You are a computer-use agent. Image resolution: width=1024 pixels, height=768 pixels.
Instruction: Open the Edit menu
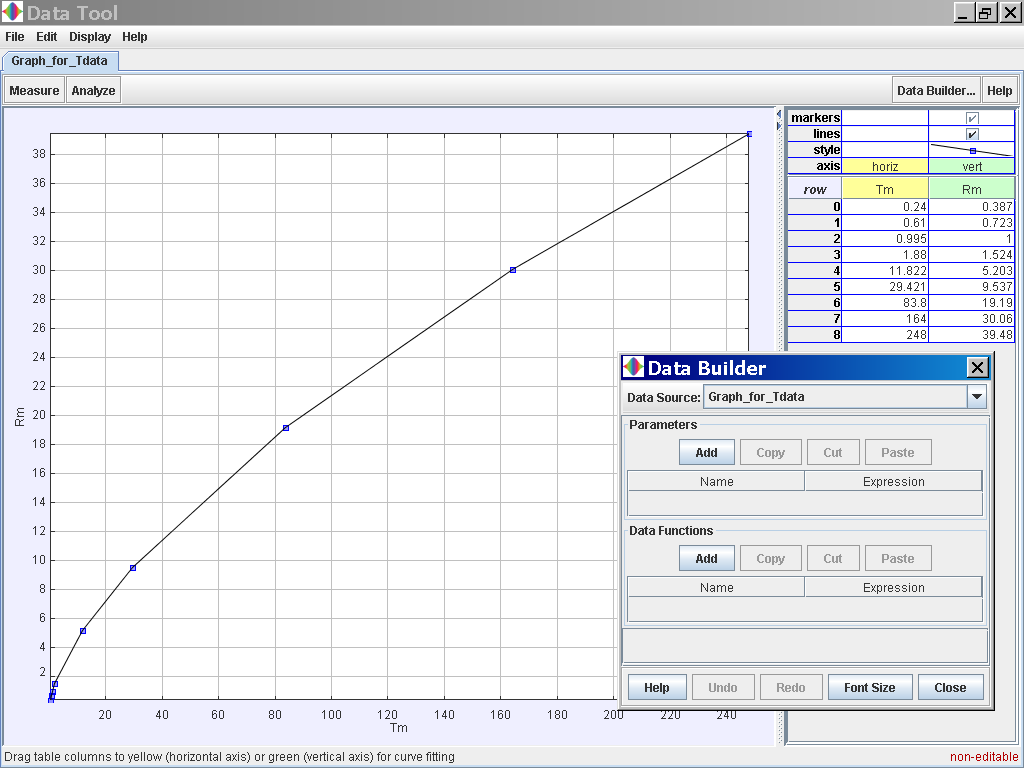(x=47, y=37)
